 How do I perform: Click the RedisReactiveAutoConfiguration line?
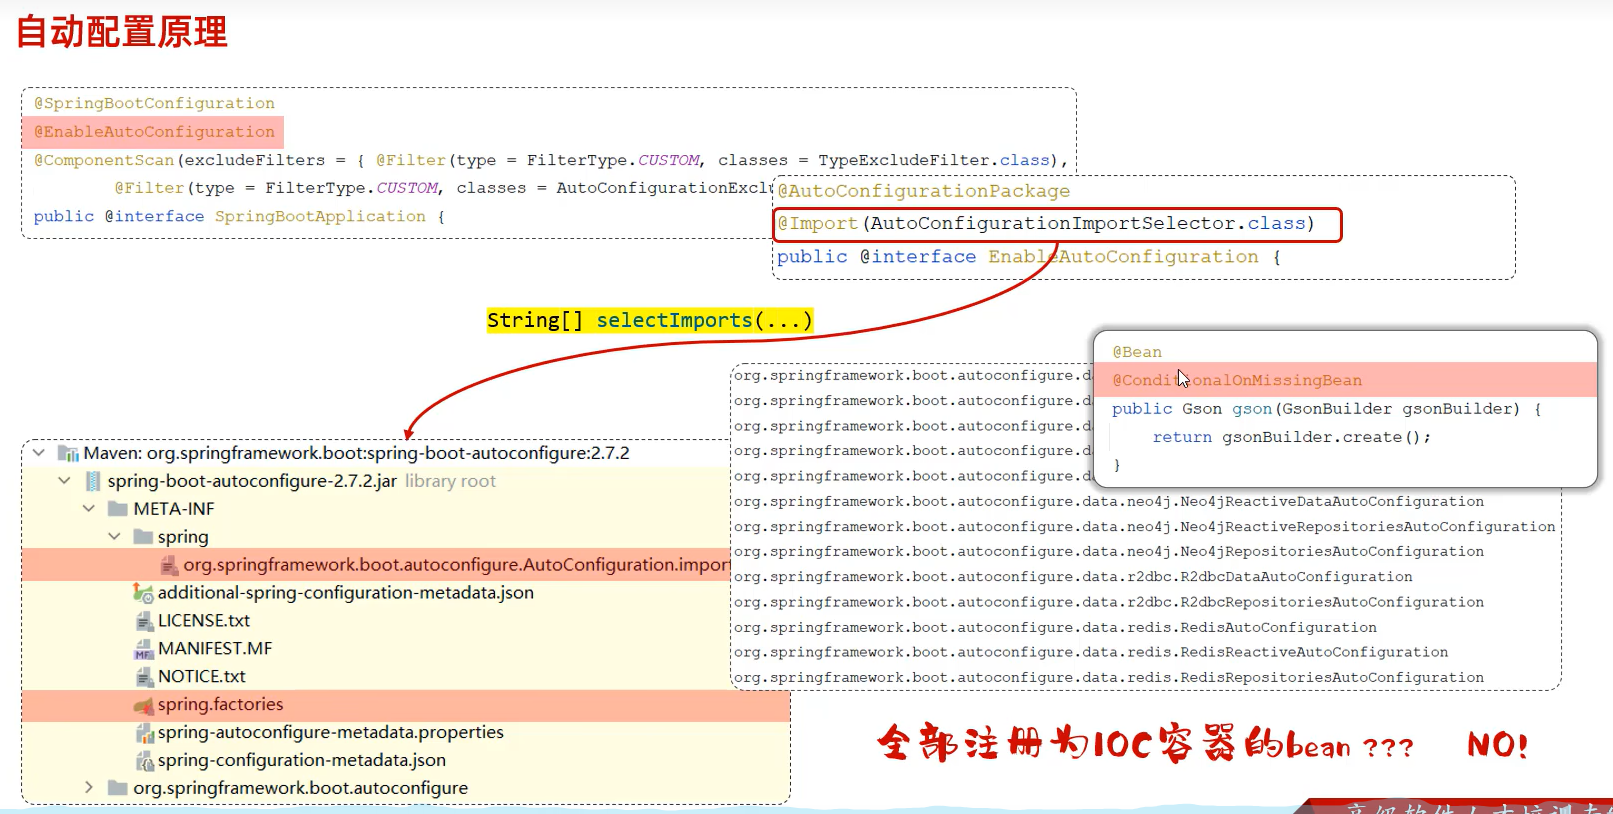coord(1090,652)
